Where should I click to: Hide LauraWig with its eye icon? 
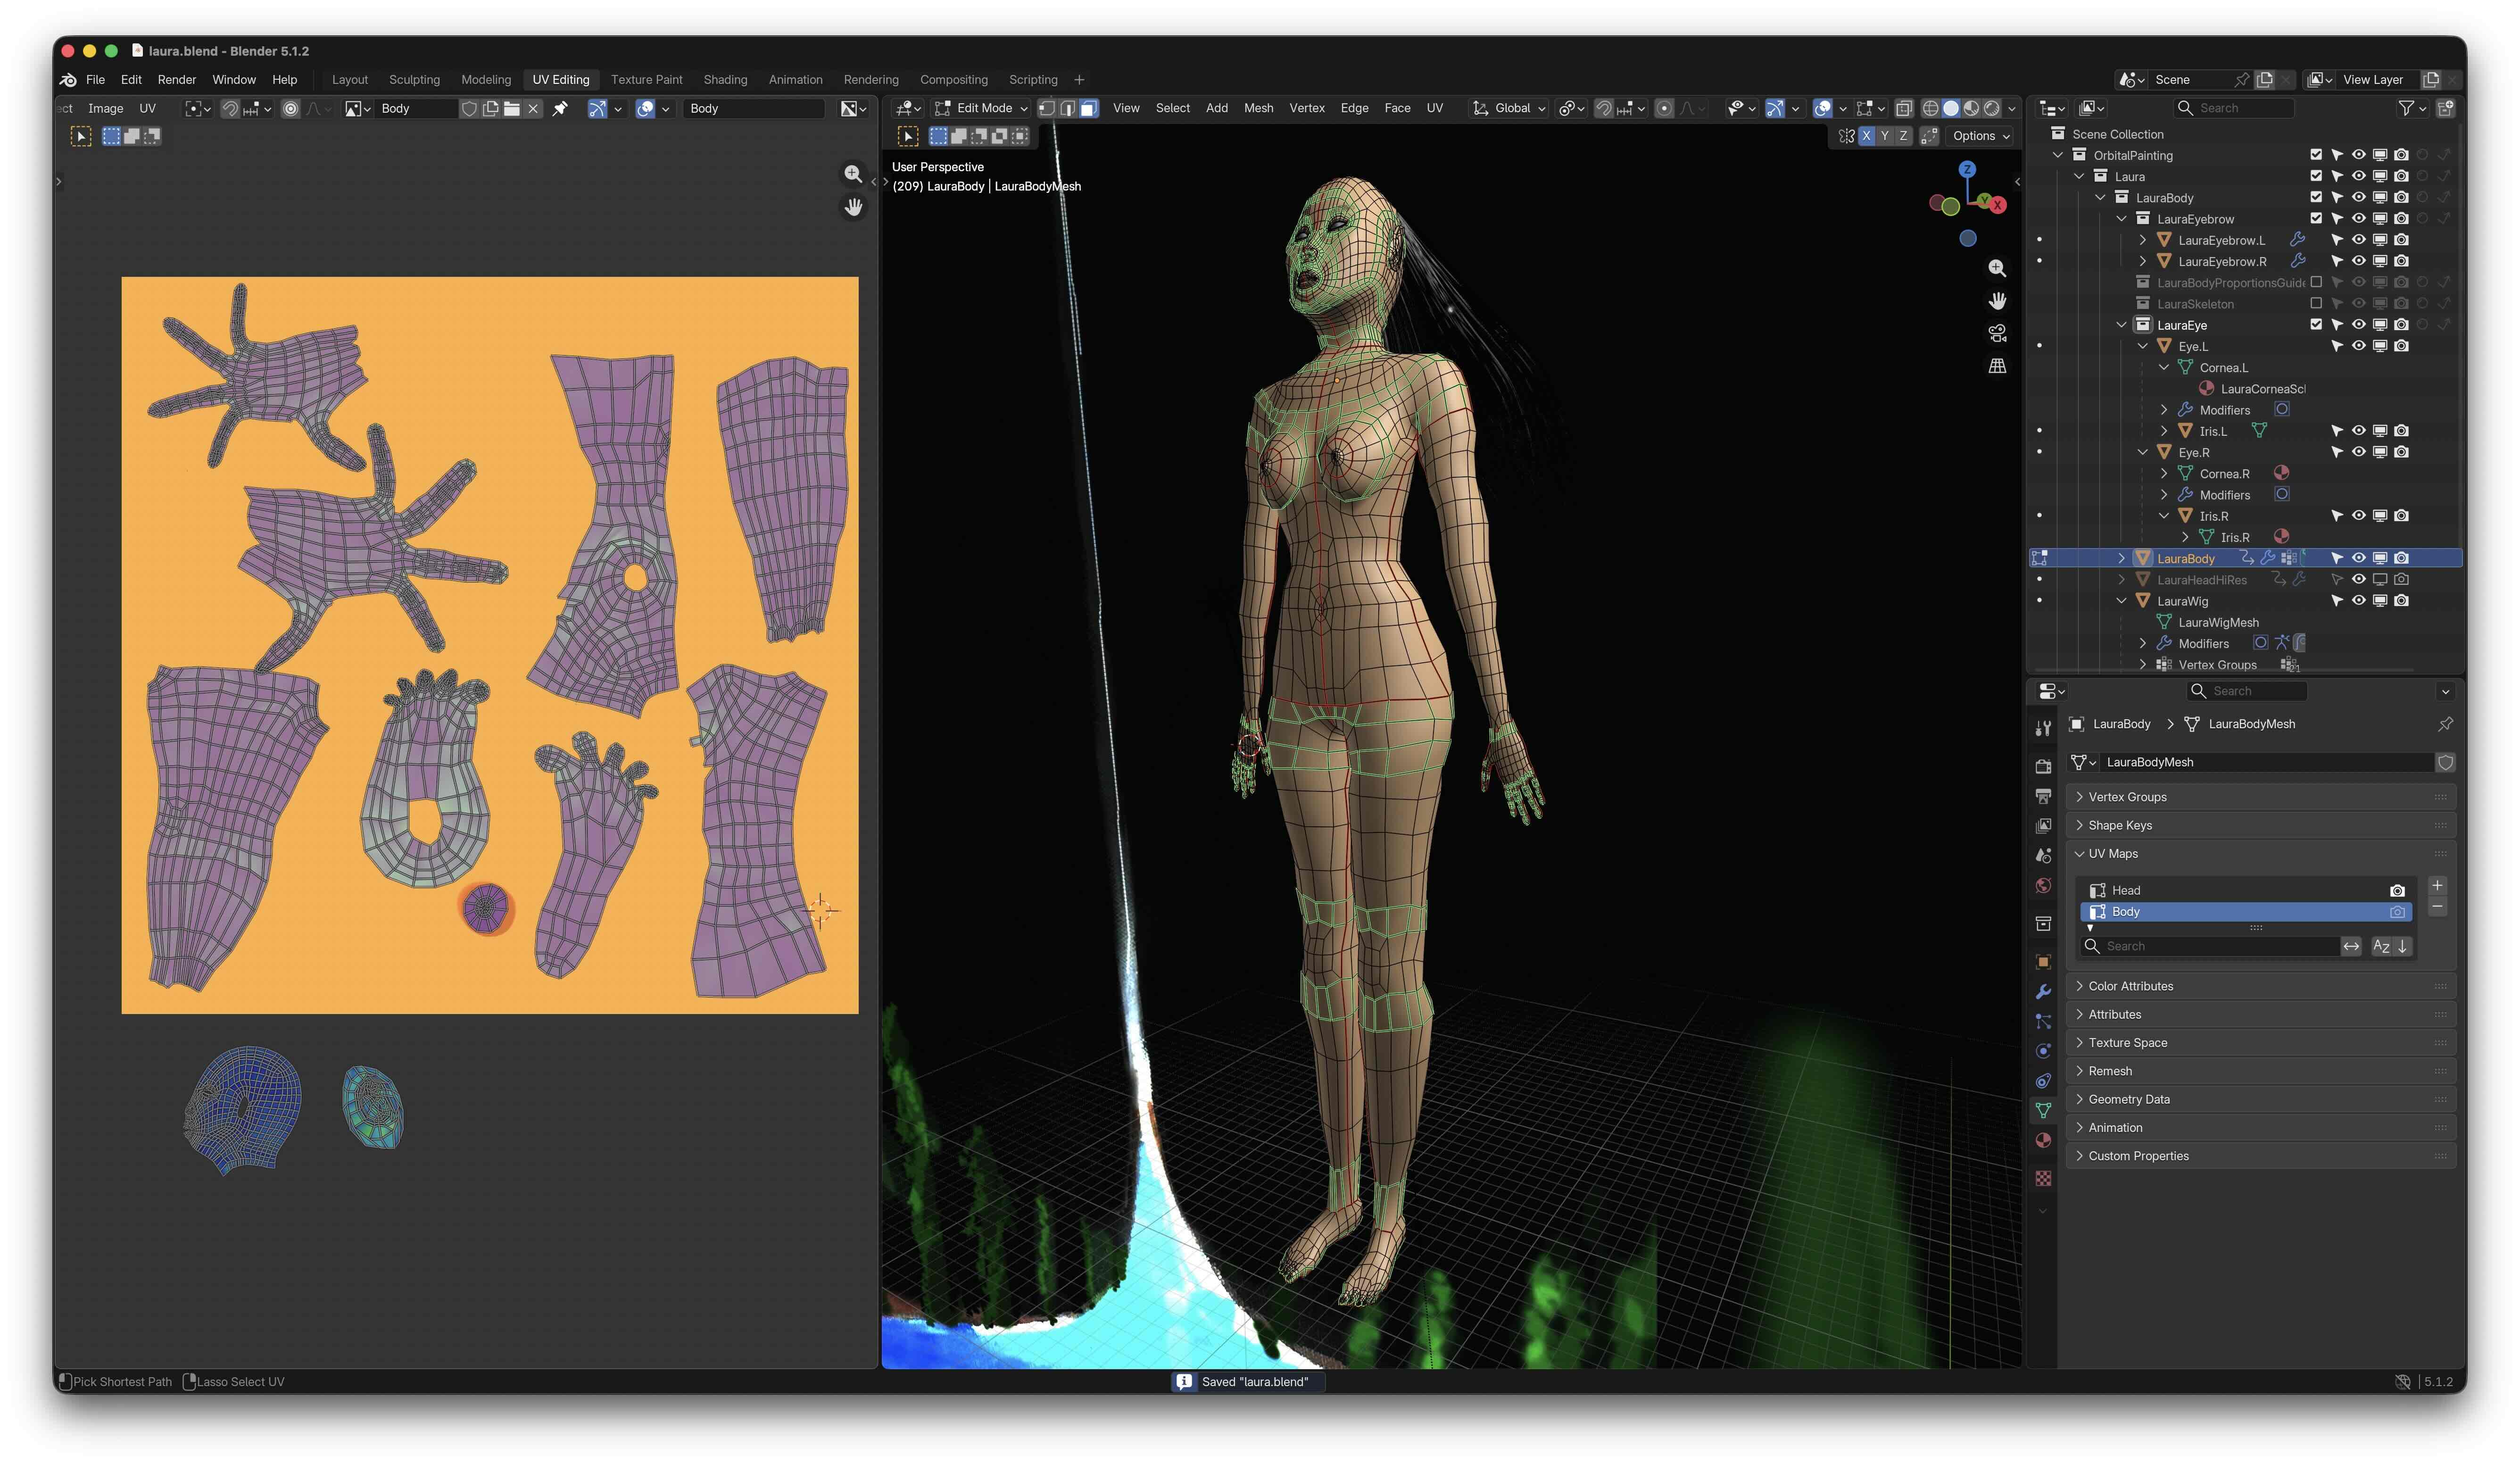[2358, 601]
